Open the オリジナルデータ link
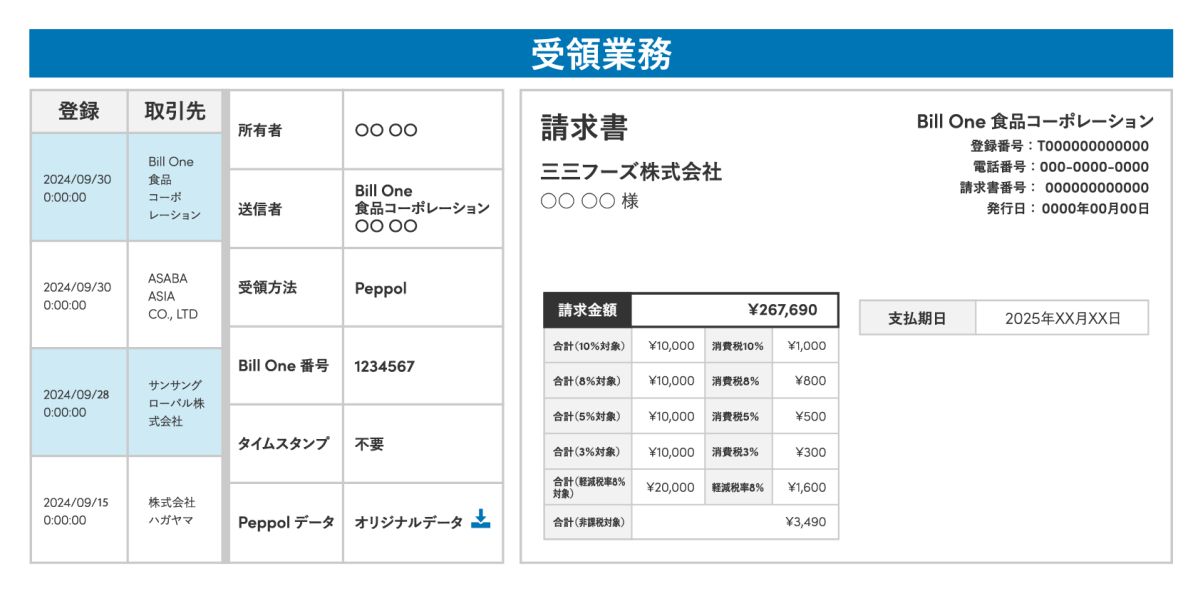The height and width of the screenshot is (594, 1200). coord(409,522)
